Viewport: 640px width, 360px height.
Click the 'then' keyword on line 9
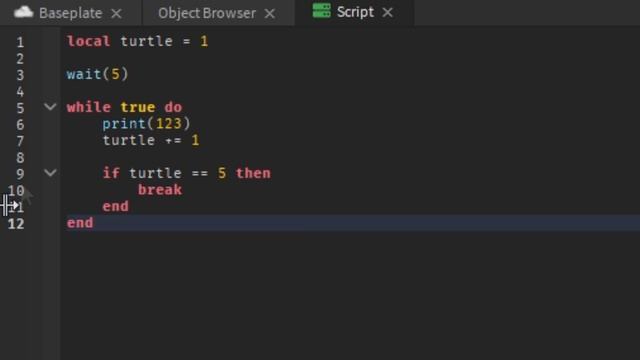(253, 173)
